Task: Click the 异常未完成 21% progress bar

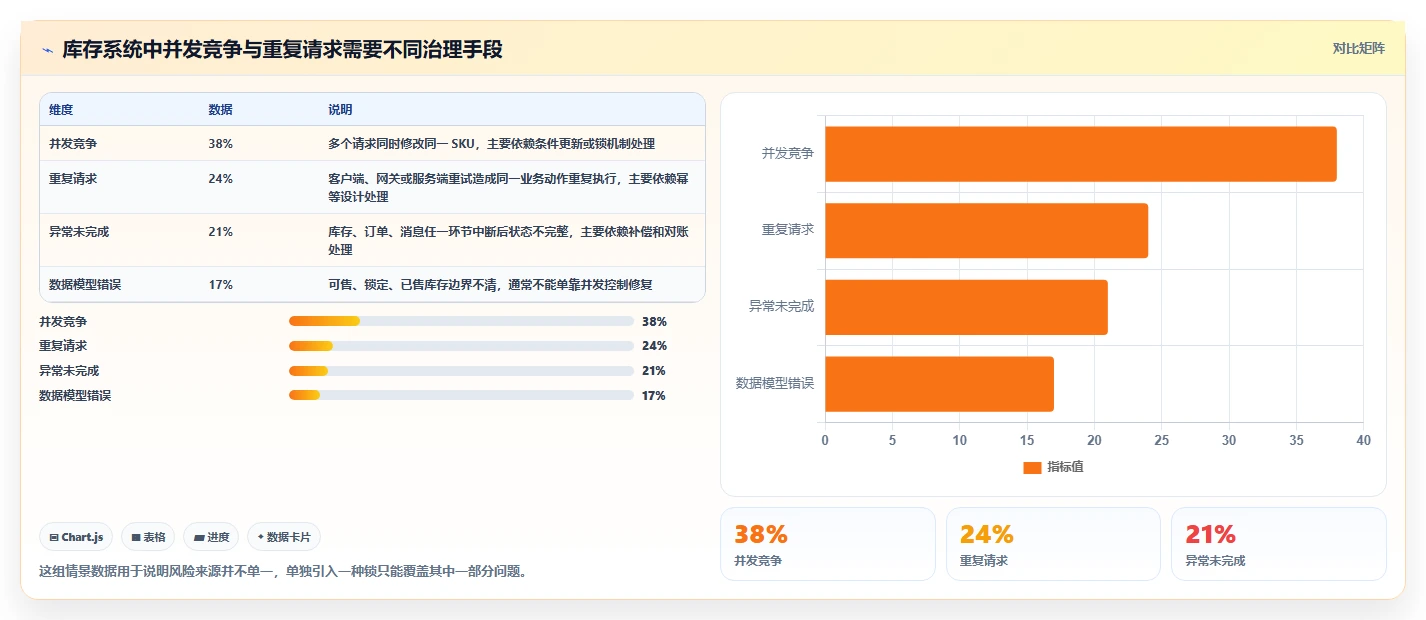Action: (461, 371)
